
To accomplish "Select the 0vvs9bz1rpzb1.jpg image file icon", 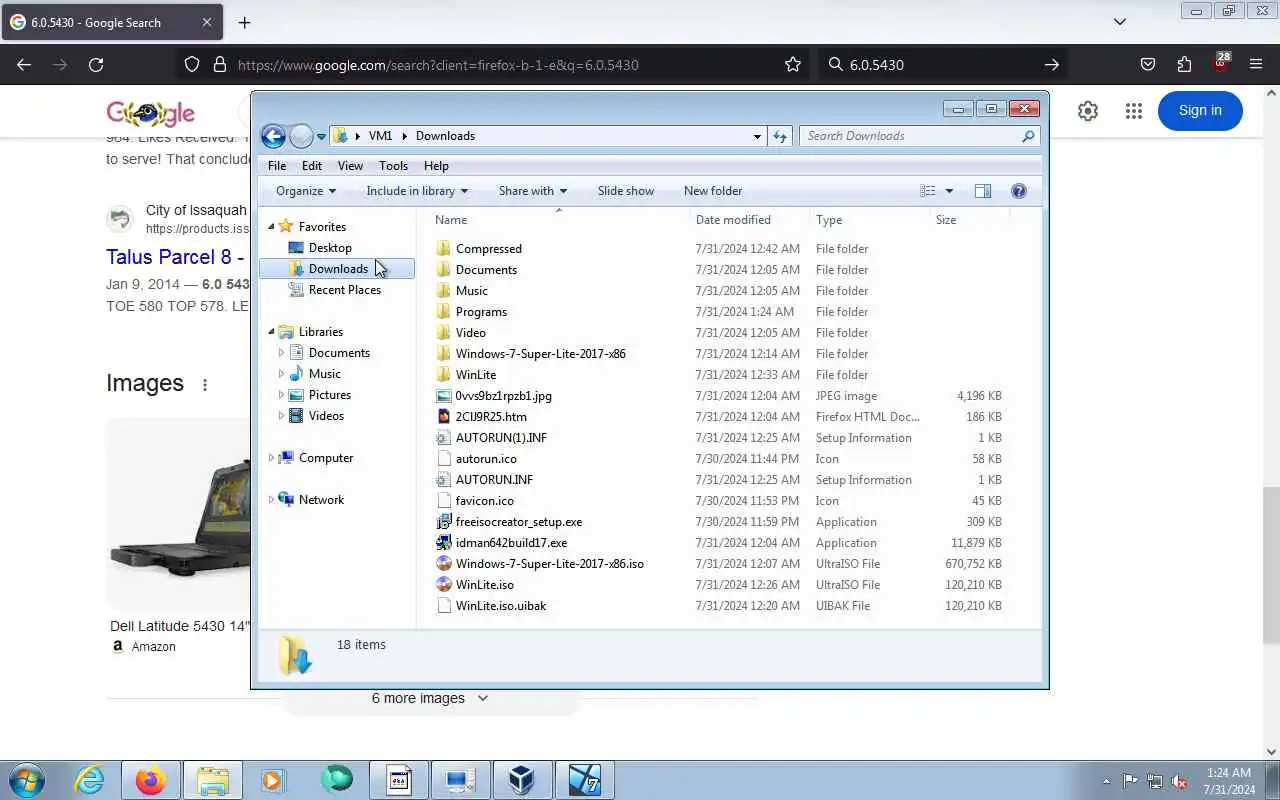I will pyautogui.click(x=444, y=396).
